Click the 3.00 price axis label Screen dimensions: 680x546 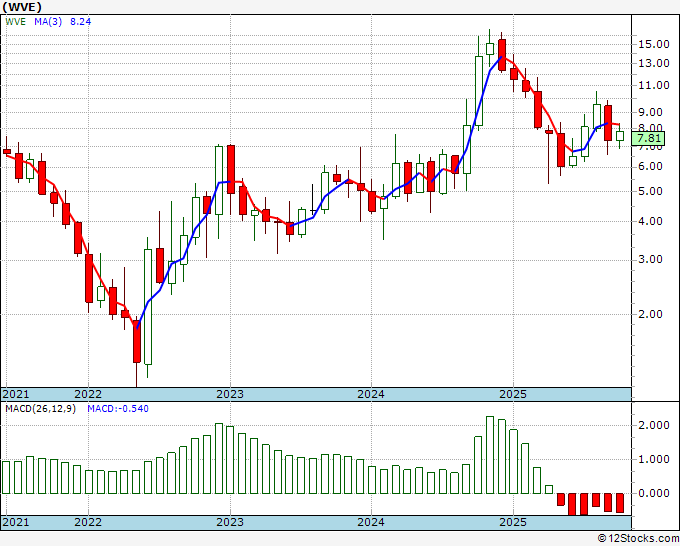[650, 259]
